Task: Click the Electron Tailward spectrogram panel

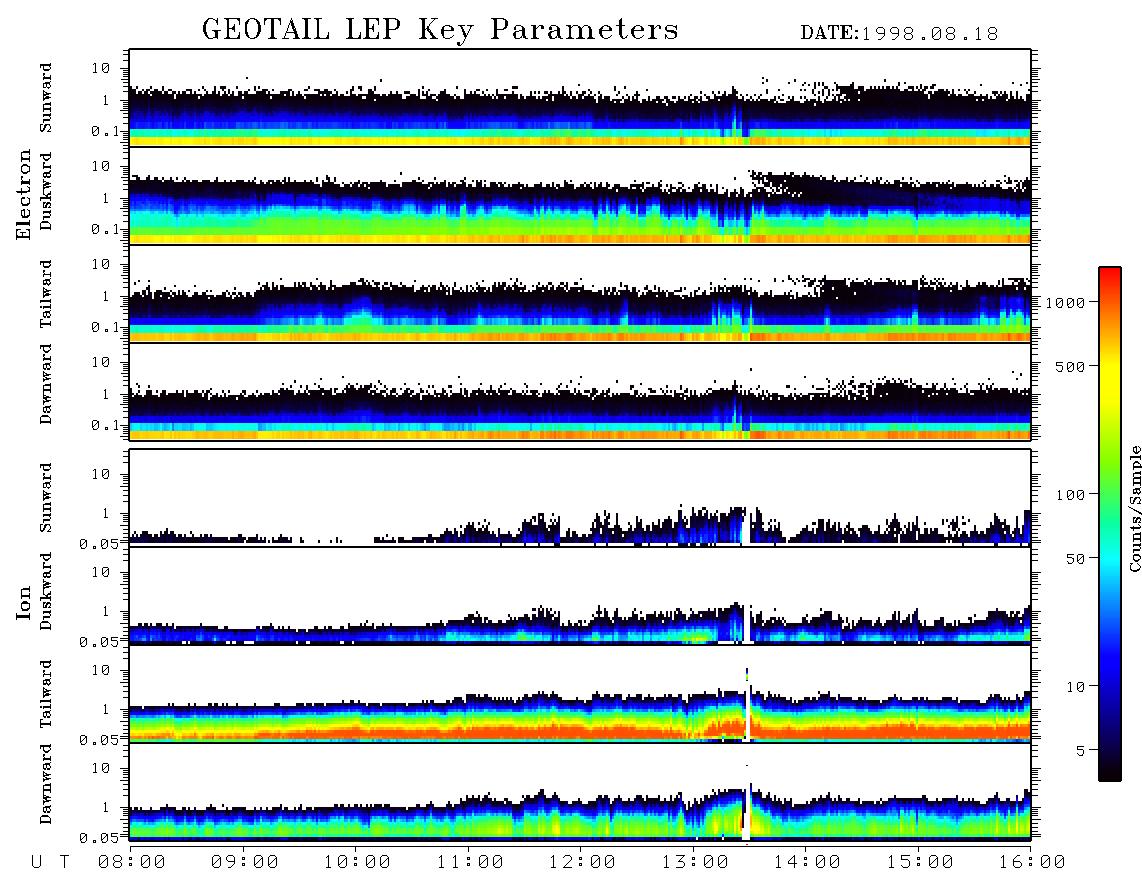Action: (580, 294)
